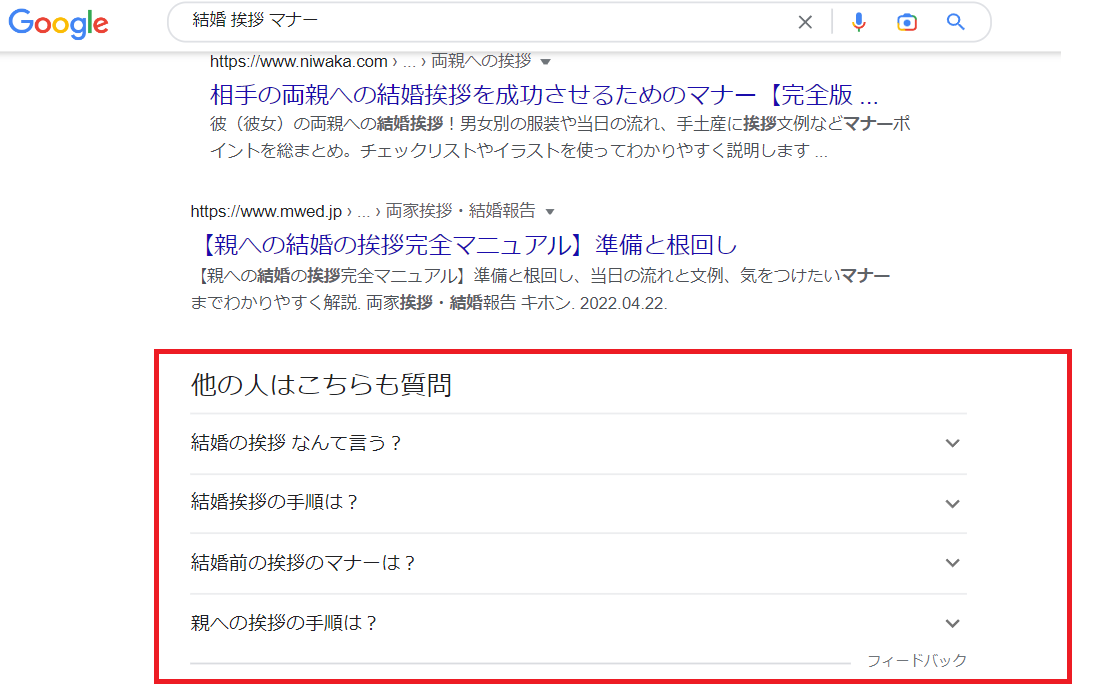The height and width of the screenshot is (688, 1115).
Task: Click the question text 親への挨拶の手順は？
Action: (x=285, y=623)
